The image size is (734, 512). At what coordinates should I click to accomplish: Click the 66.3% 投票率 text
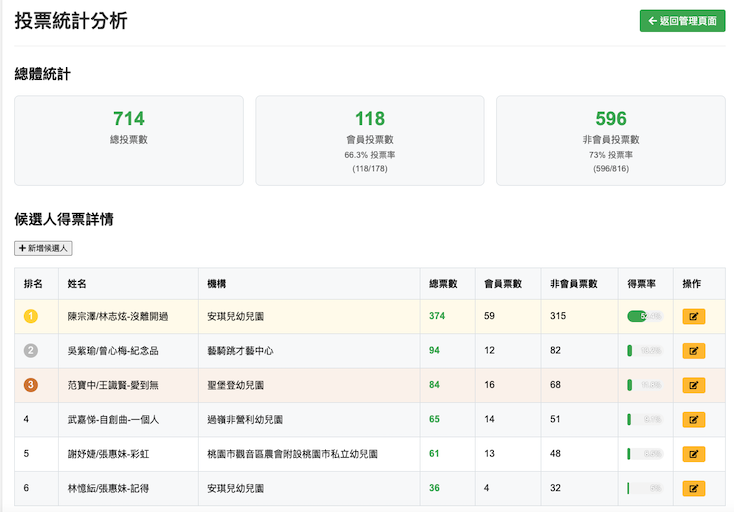(370, 155)
